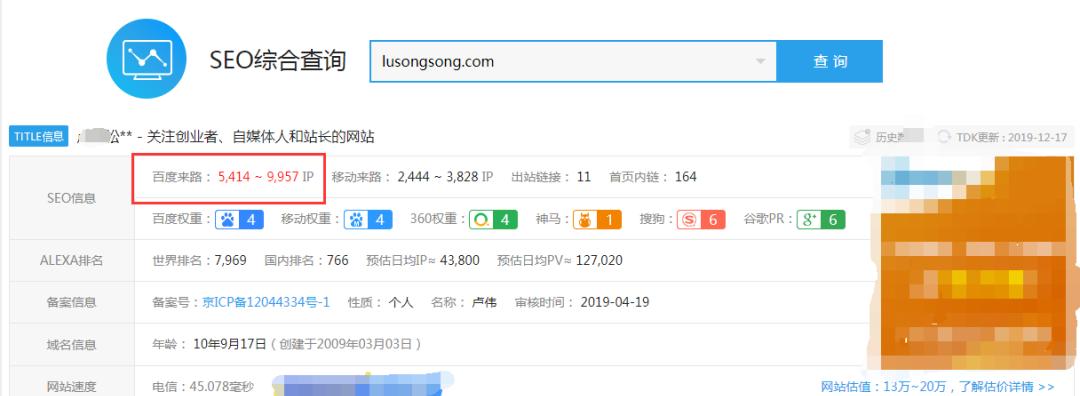Click the 审核时间 date 2019-04-19
The image size is (1080, 396).
(x=615, y=302)
